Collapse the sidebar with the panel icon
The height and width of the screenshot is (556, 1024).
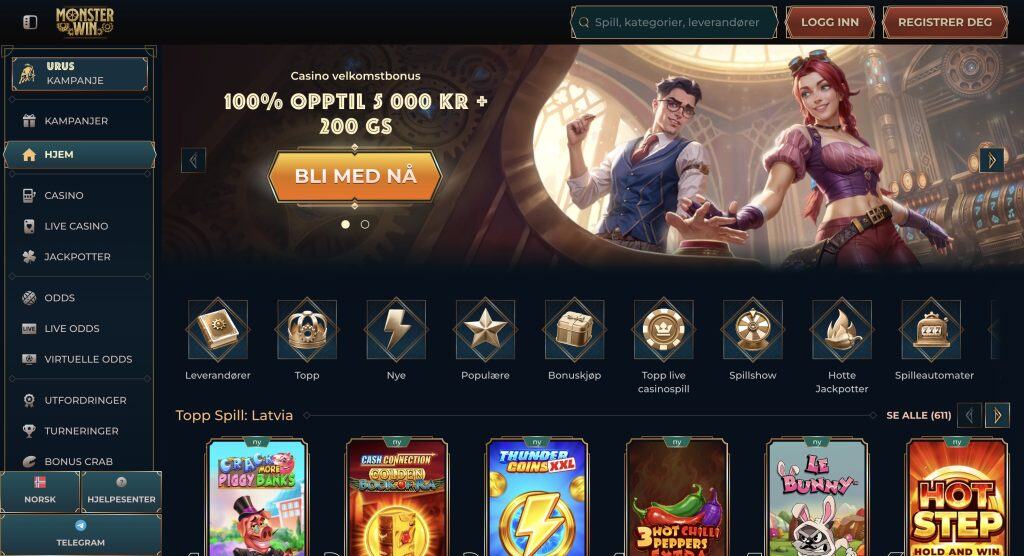click(30, 22)
